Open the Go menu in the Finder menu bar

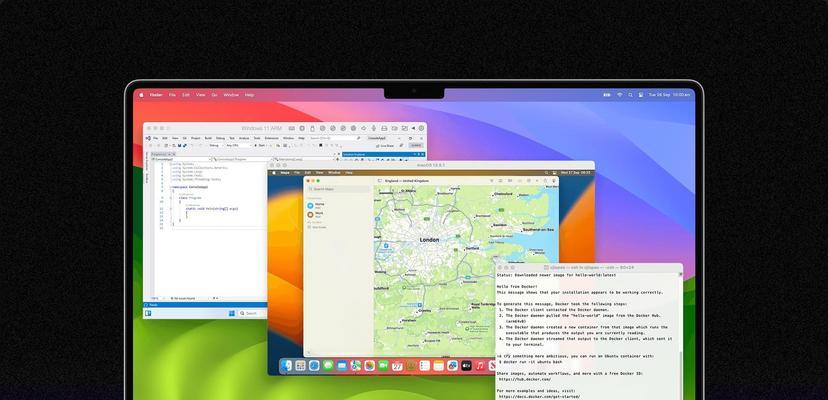[x=214, y=95]
